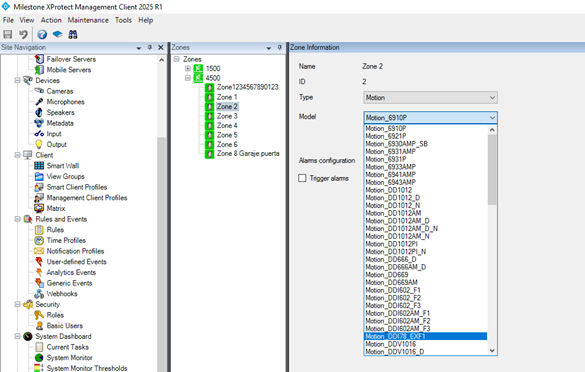
Task: Click the binoculars Search toolbar icon
Action: click(x=73, y=34)
